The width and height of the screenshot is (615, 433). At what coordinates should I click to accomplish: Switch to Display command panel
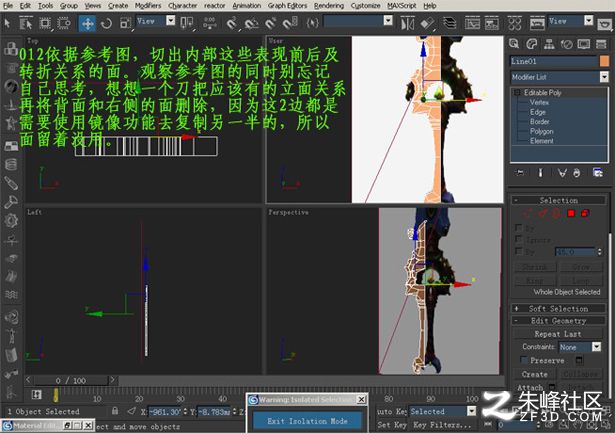point(584,44)
